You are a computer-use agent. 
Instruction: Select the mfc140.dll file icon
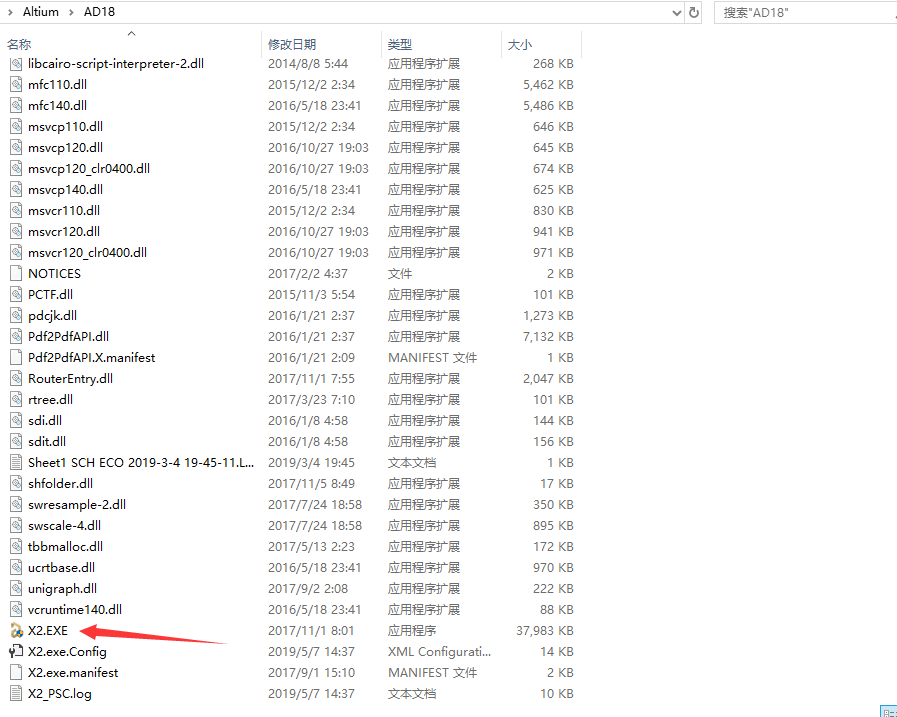[15, 105]
